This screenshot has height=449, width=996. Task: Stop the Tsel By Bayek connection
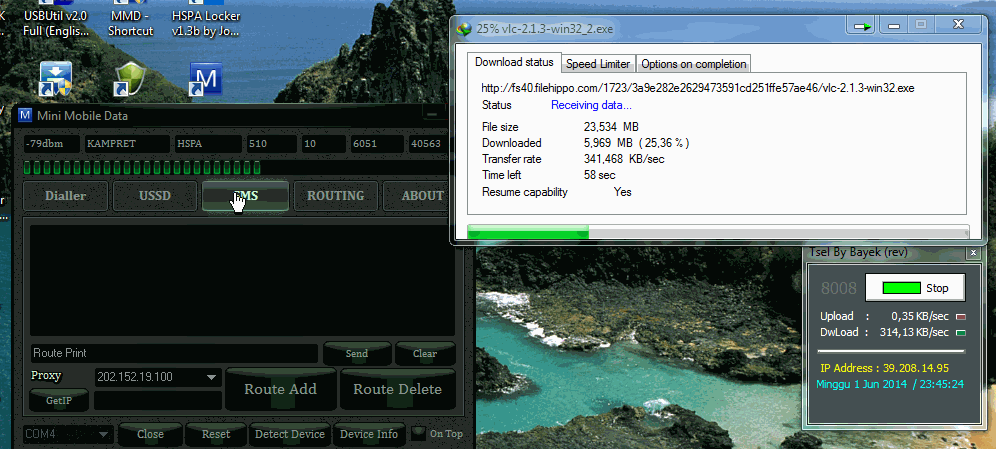pos(915,288)
